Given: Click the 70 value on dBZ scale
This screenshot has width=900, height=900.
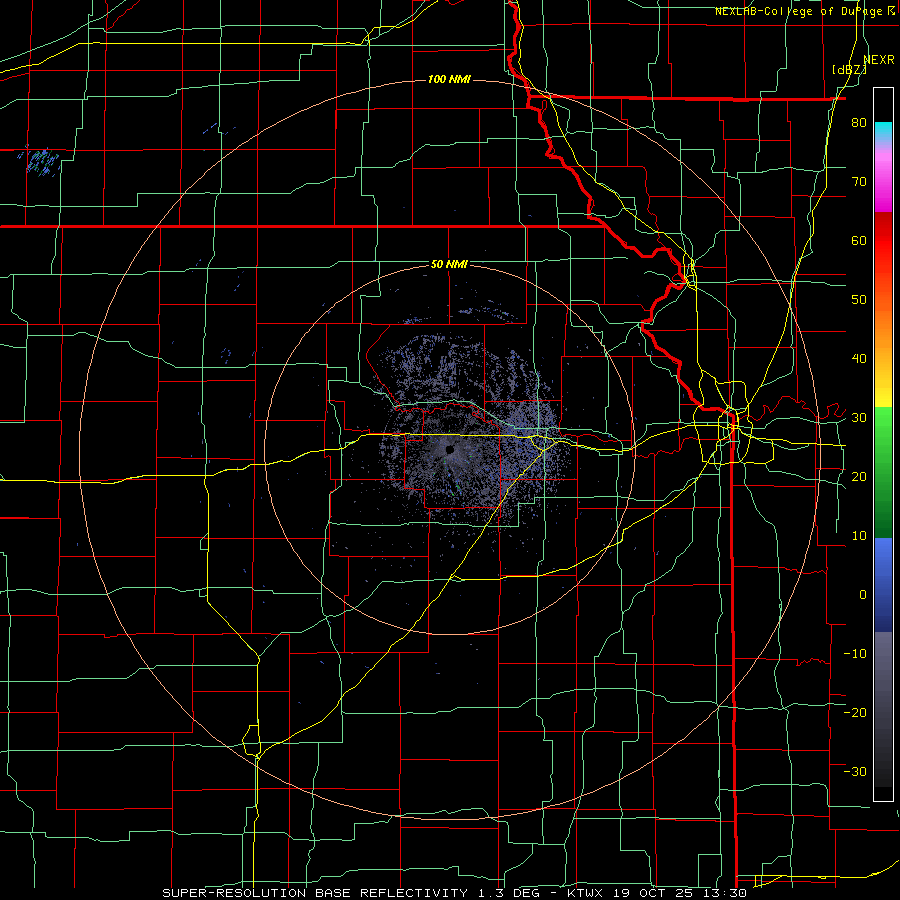Looking at the screenshot, I should [x=859, y=182].
